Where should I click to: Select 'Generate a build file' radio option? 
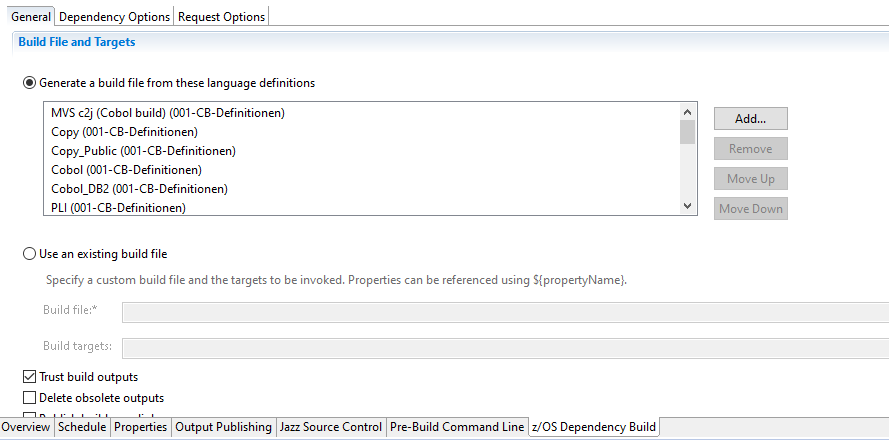30,83
